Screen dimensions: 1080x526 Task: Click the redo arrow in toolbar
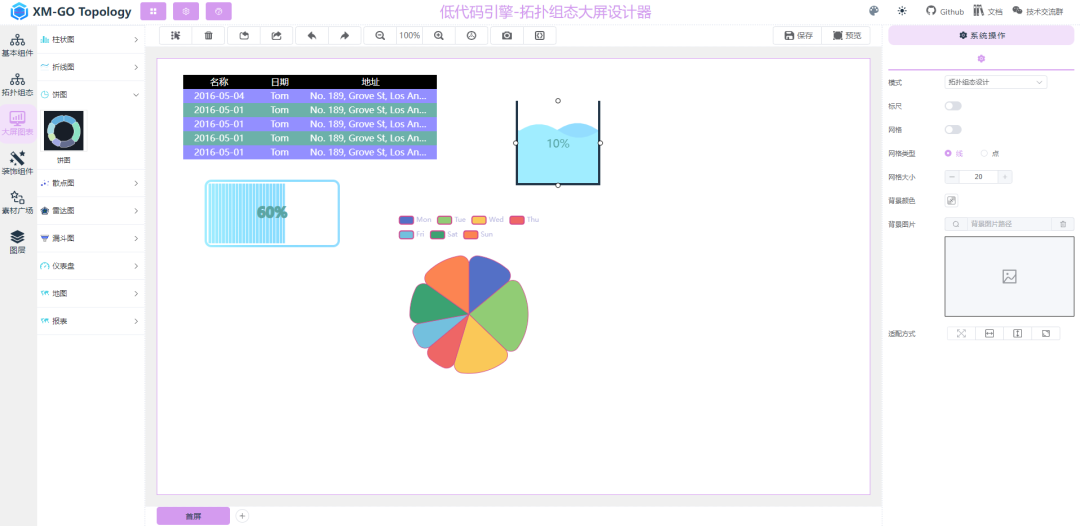344,36
